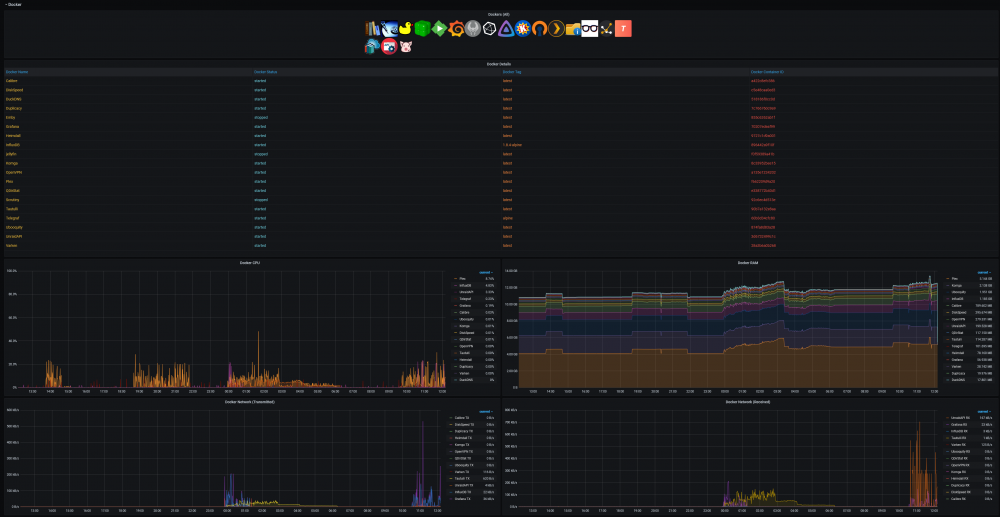Click started status in Plex row

260,182
